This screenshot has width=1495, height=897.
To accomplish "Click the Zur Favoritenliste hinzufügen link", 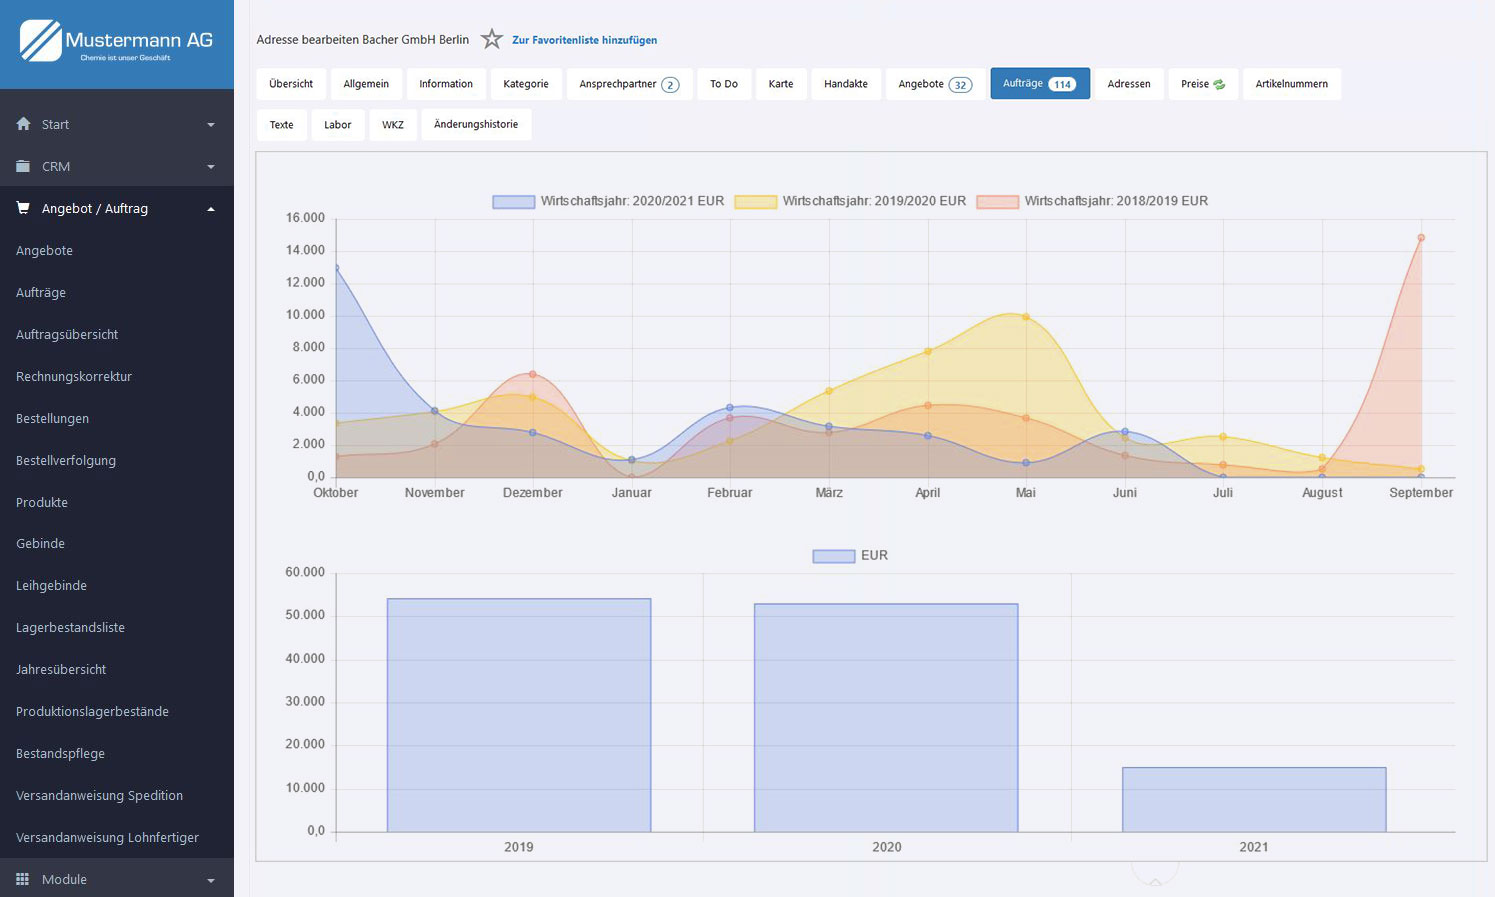I will (x=584, y=40).
